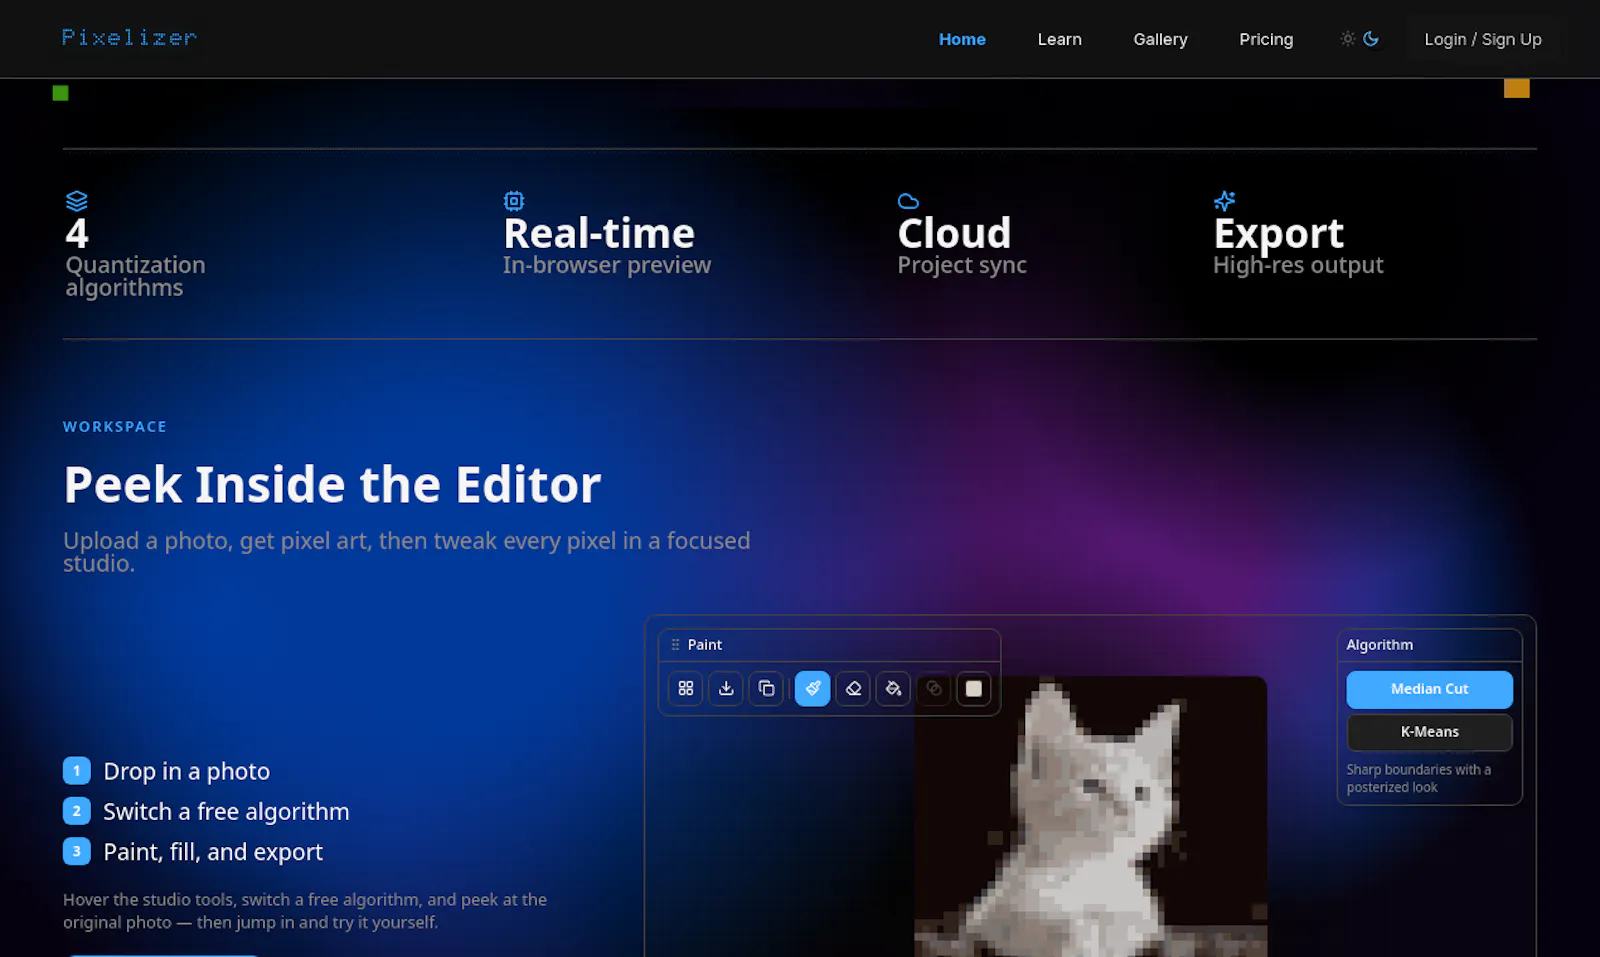Open the Learn nav item
The height and width of the screenshot is (957, 1600).
coord(1059,39)
